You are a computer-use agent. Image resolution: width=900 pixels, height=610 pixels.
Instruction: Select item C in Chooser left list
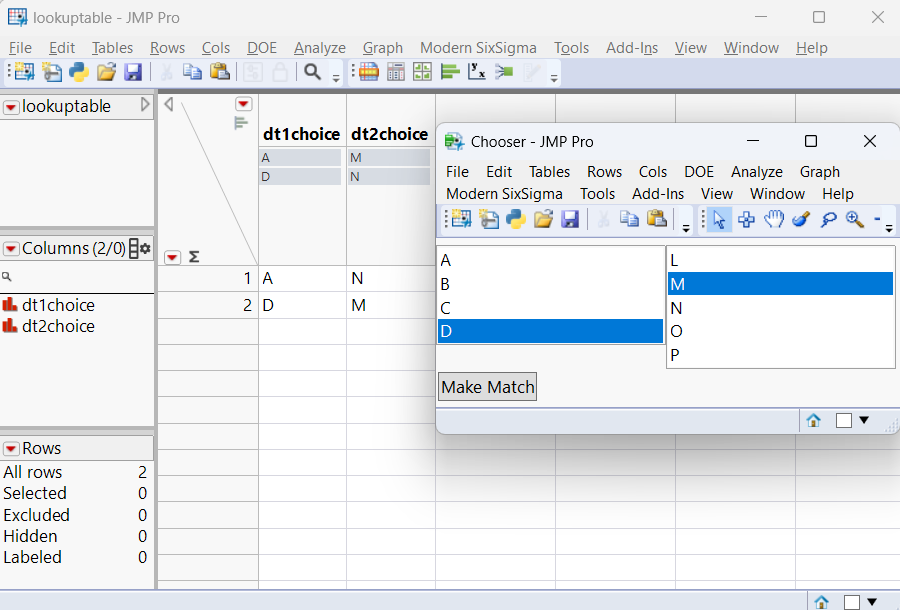pyautogui.click(x=550, y=308)
